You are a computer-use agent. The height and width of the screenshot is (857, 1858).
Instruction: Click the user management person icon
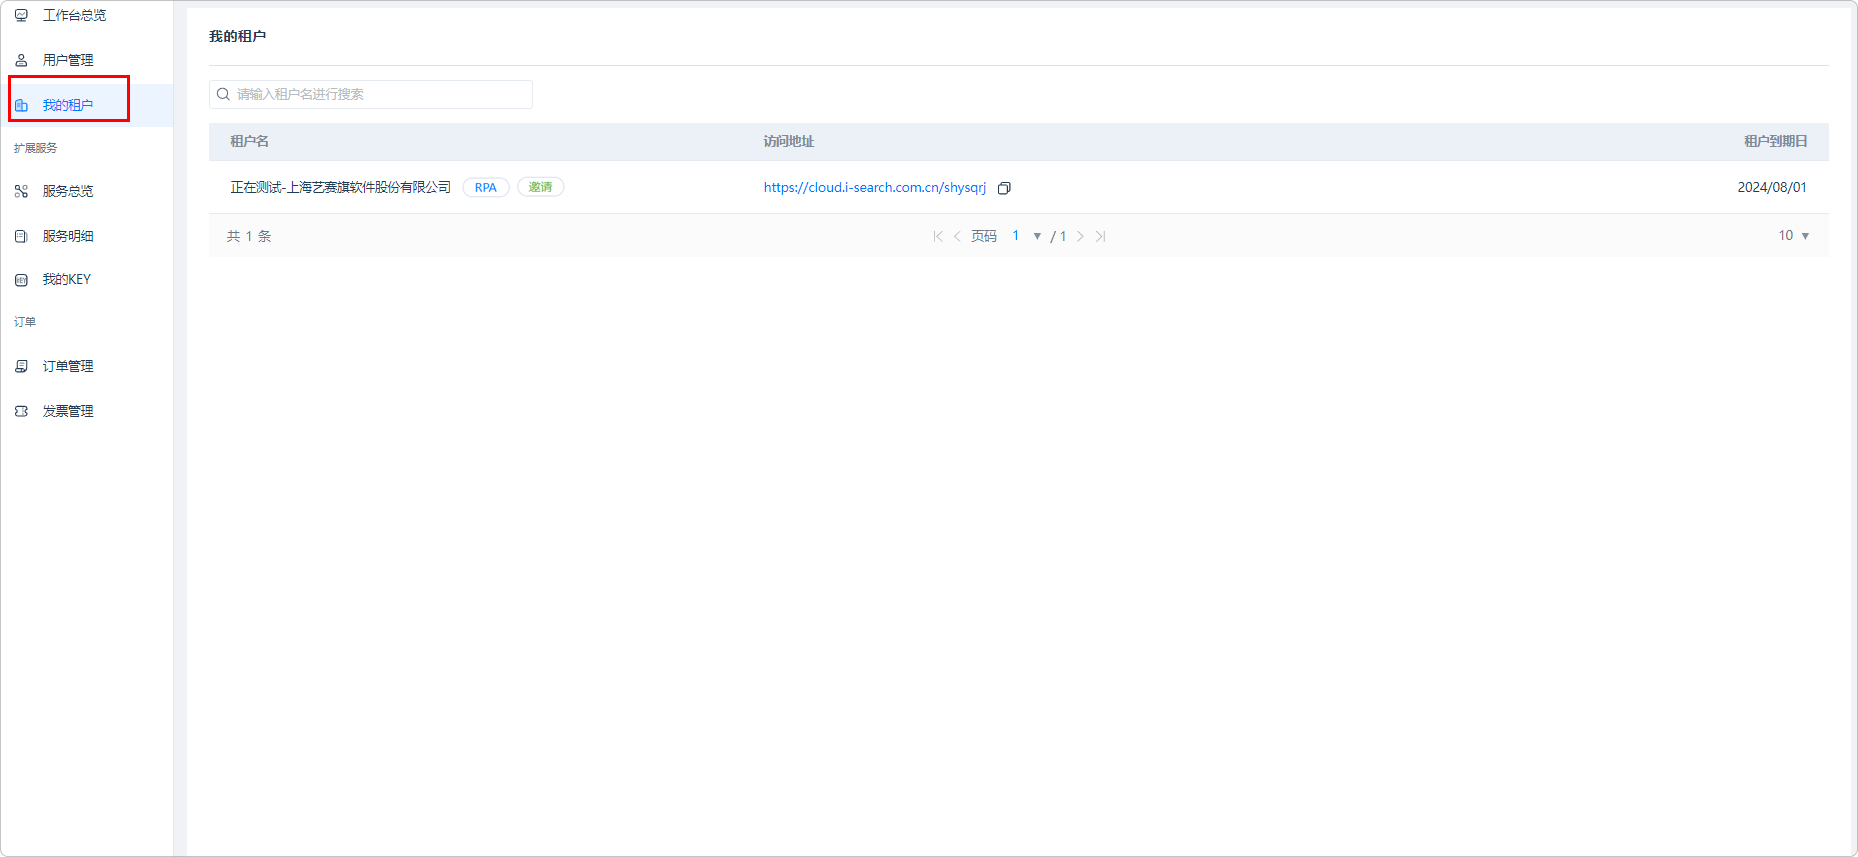(21, 60)
